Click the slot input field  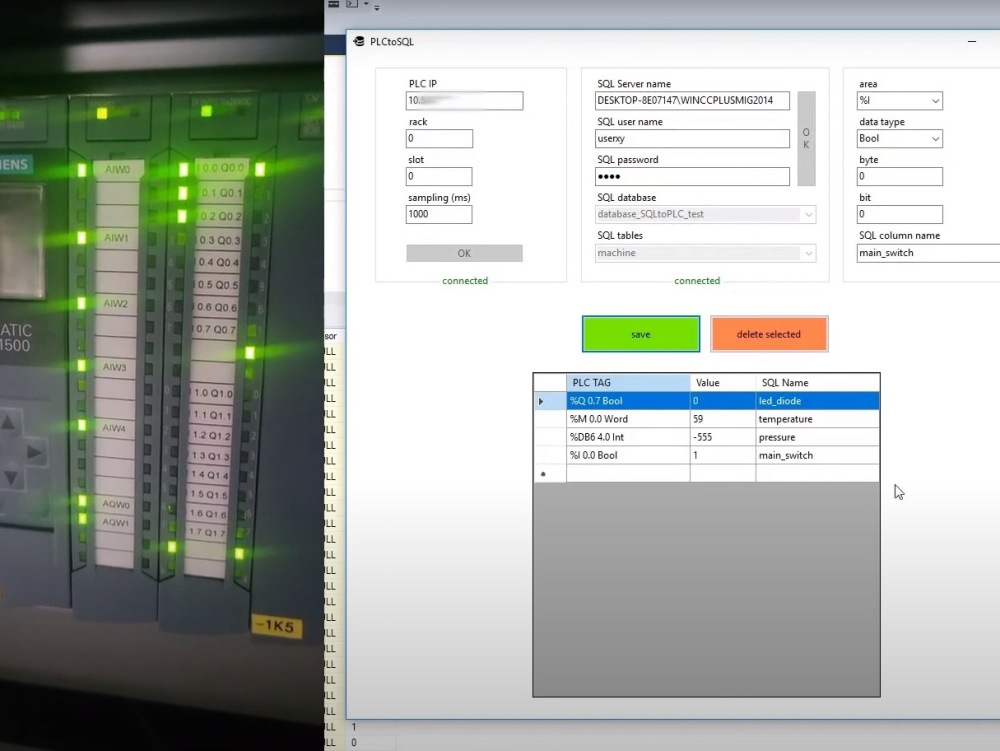(439, 176)
